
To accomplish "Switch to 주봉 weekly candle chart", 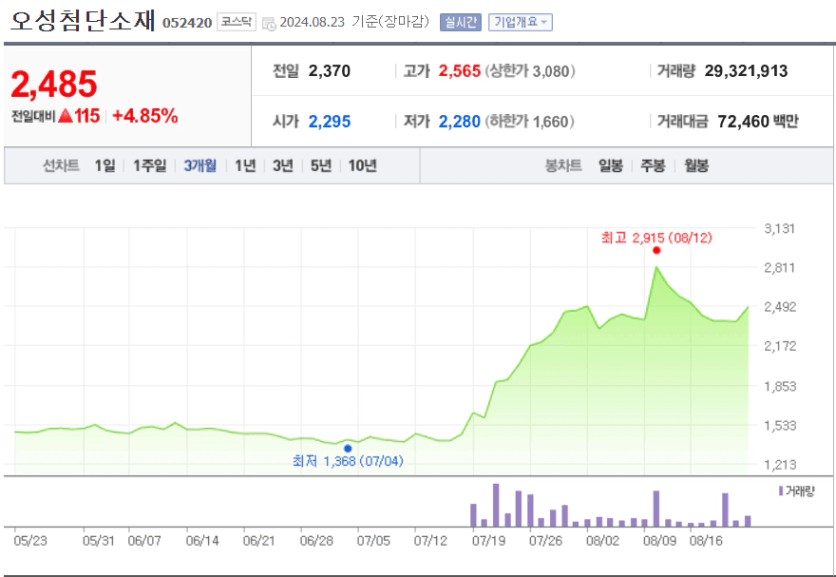I will 653,166.
